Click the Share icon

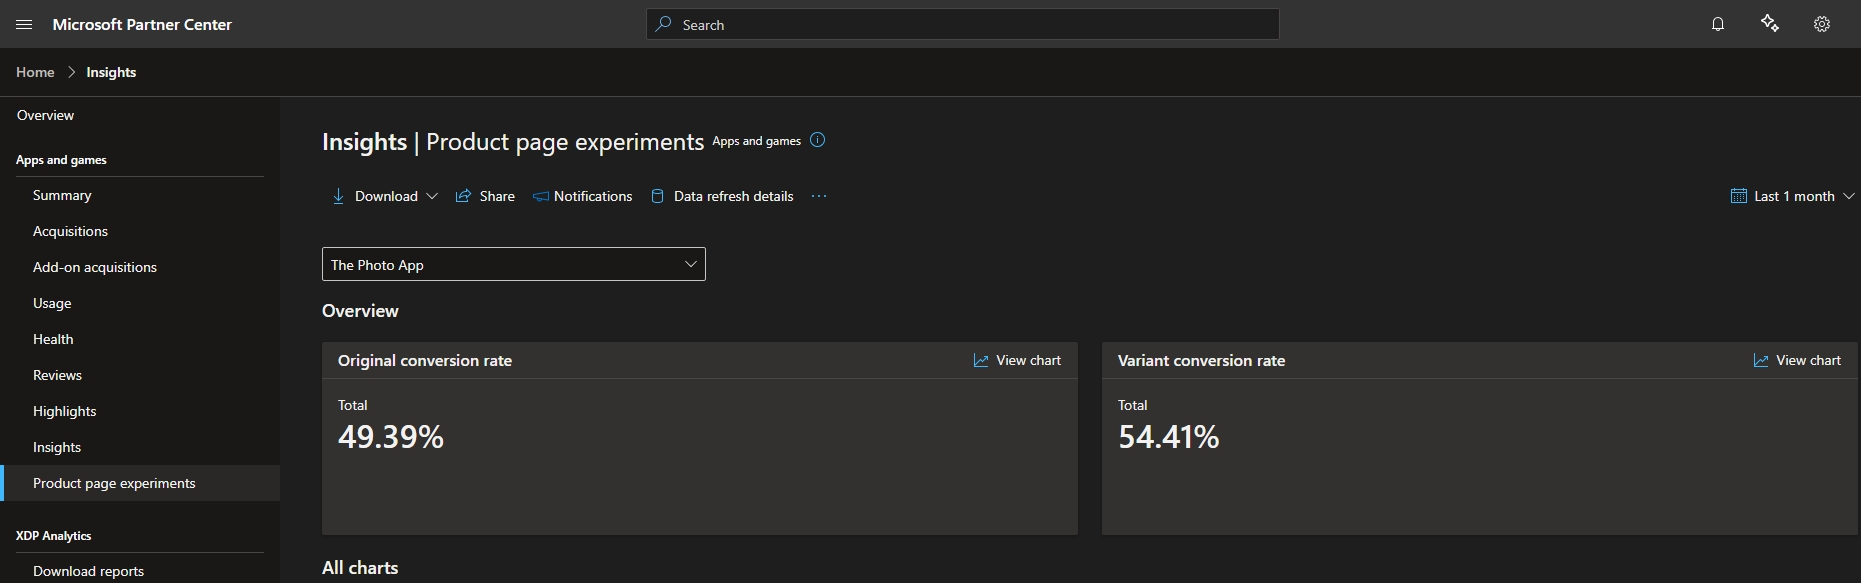pyautogui.click(x=463, y=196)
